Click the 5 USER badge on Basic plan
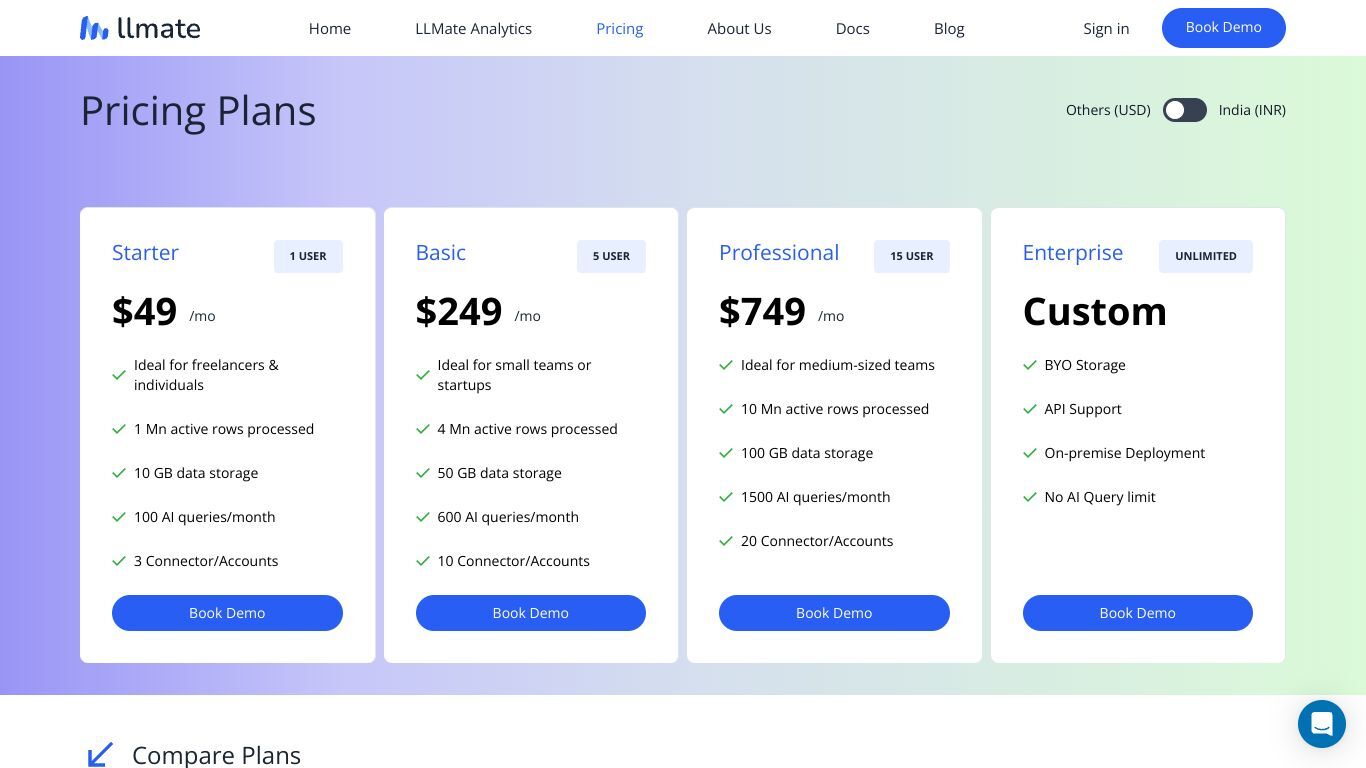Screen dimensions: 1366x768 (611, 256)
